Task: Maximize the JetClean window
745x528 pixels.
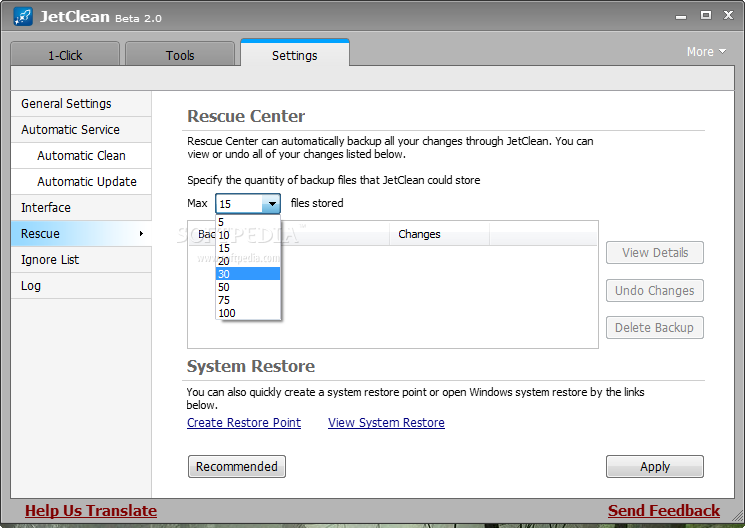Action: pyautogui.click(x=706, y=15)
